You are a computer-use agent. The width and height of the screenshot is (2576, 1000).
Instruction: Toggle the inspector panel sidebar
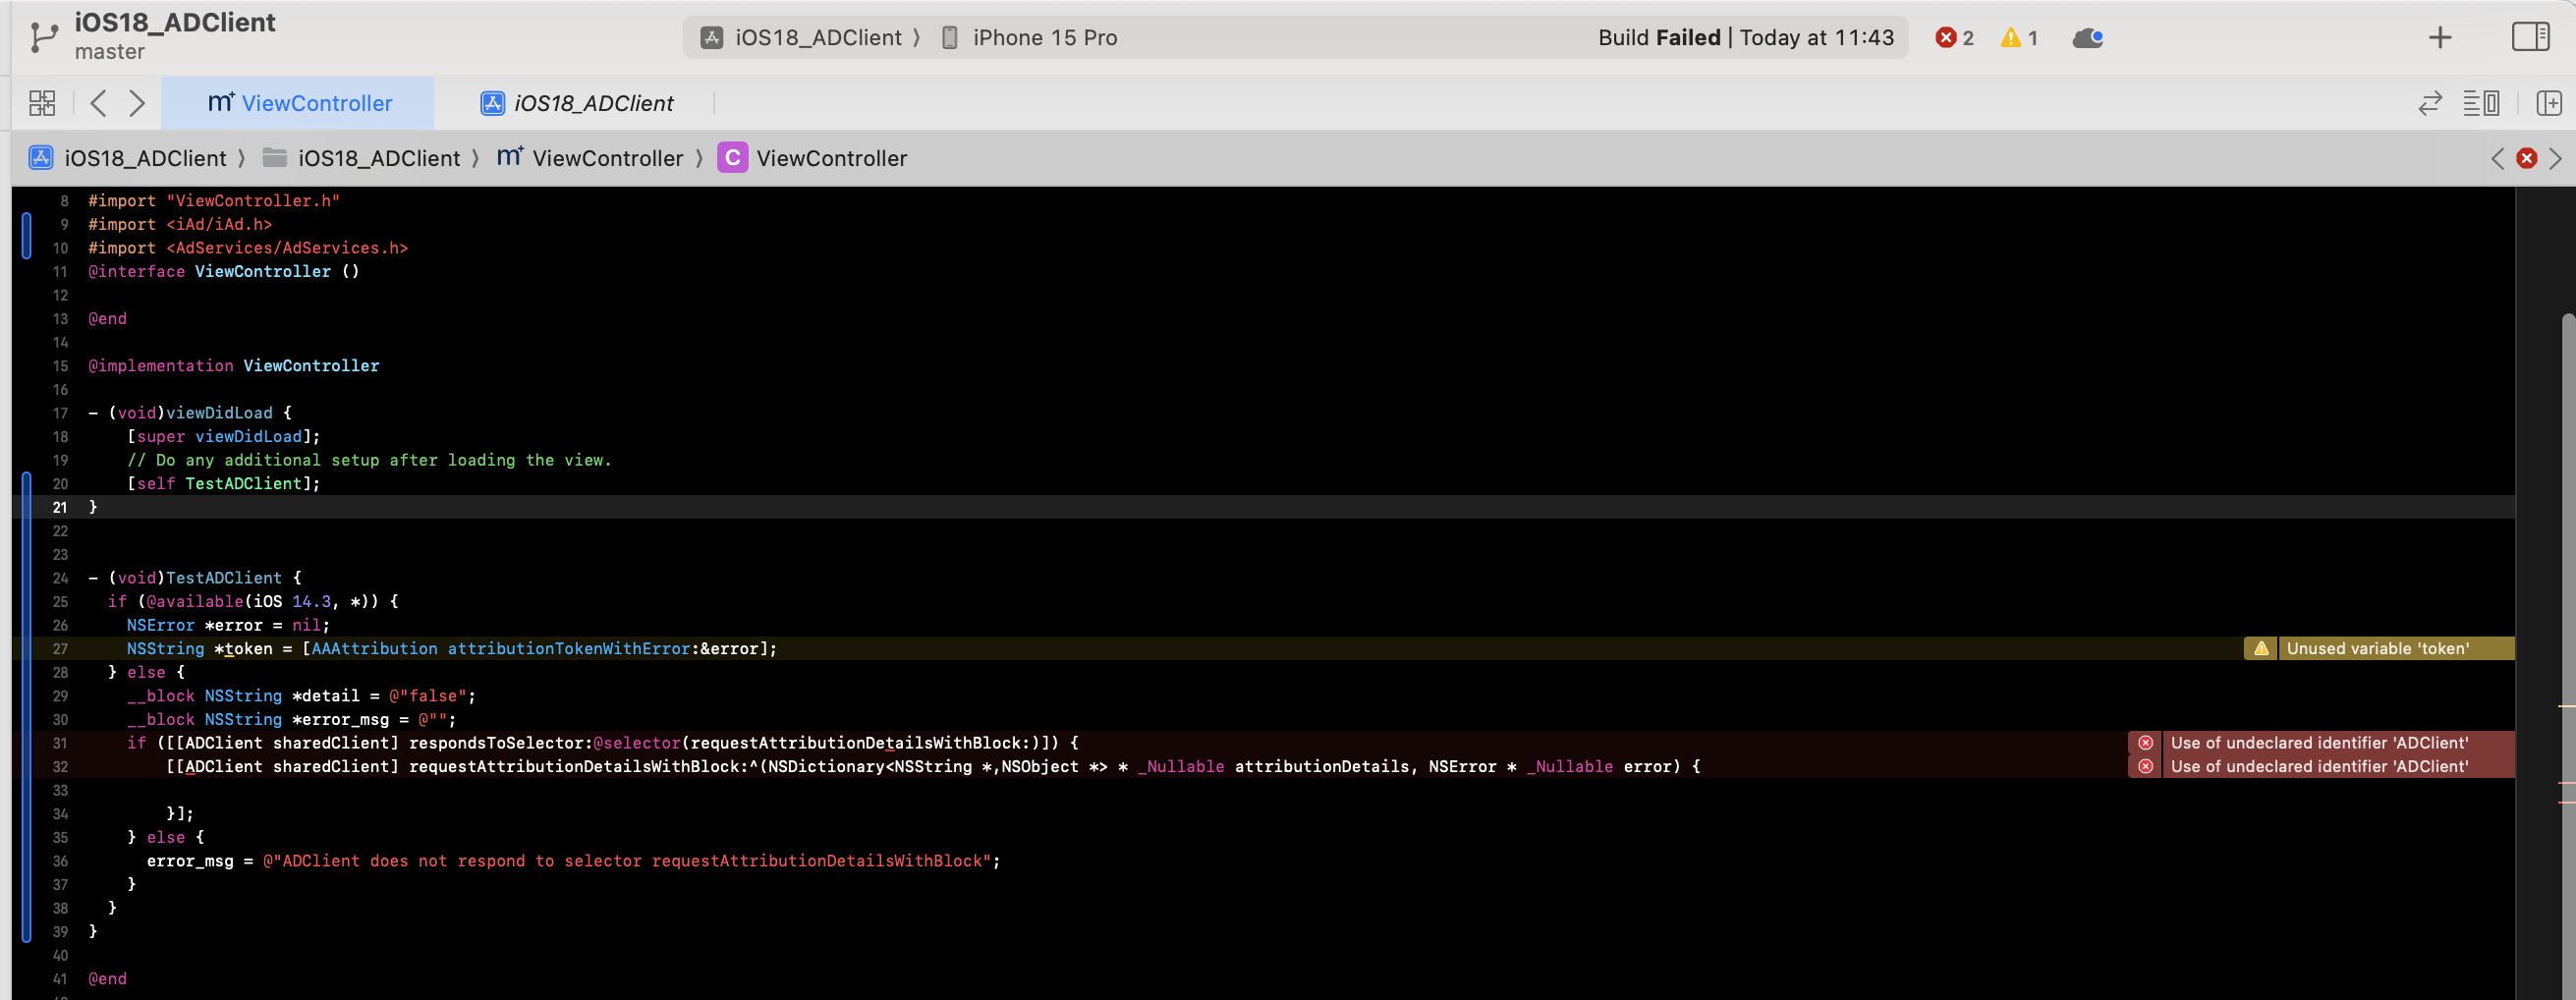(x=2530, y=38)
